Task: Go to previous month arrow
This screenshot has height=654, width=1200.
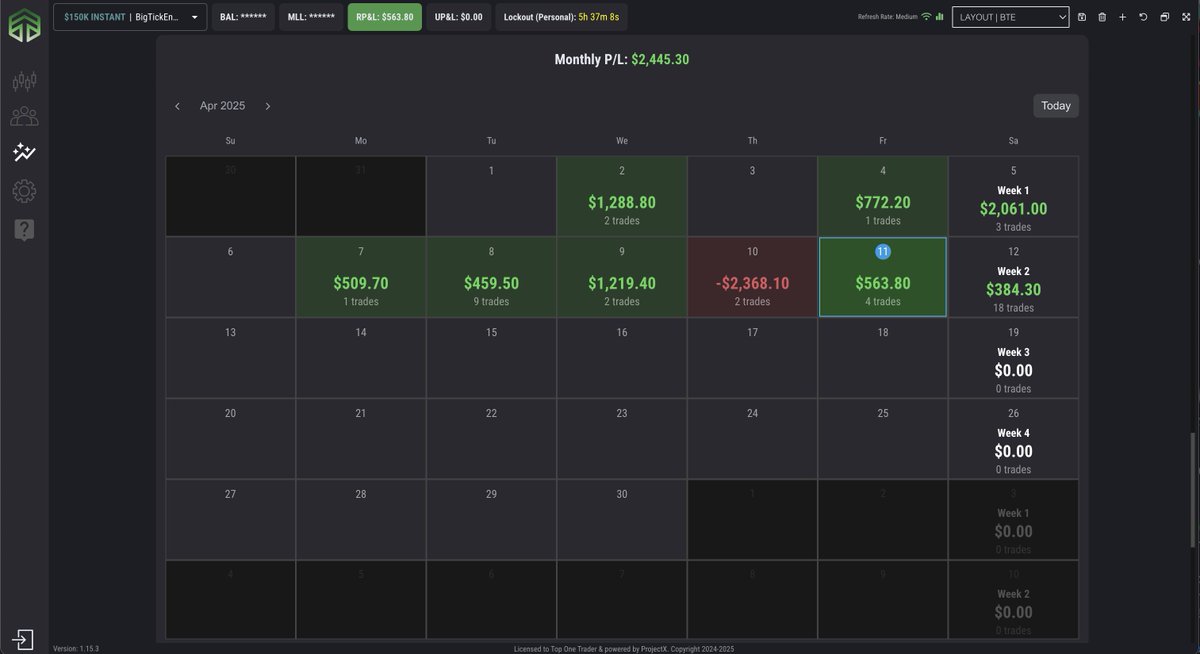Action: 177,106
